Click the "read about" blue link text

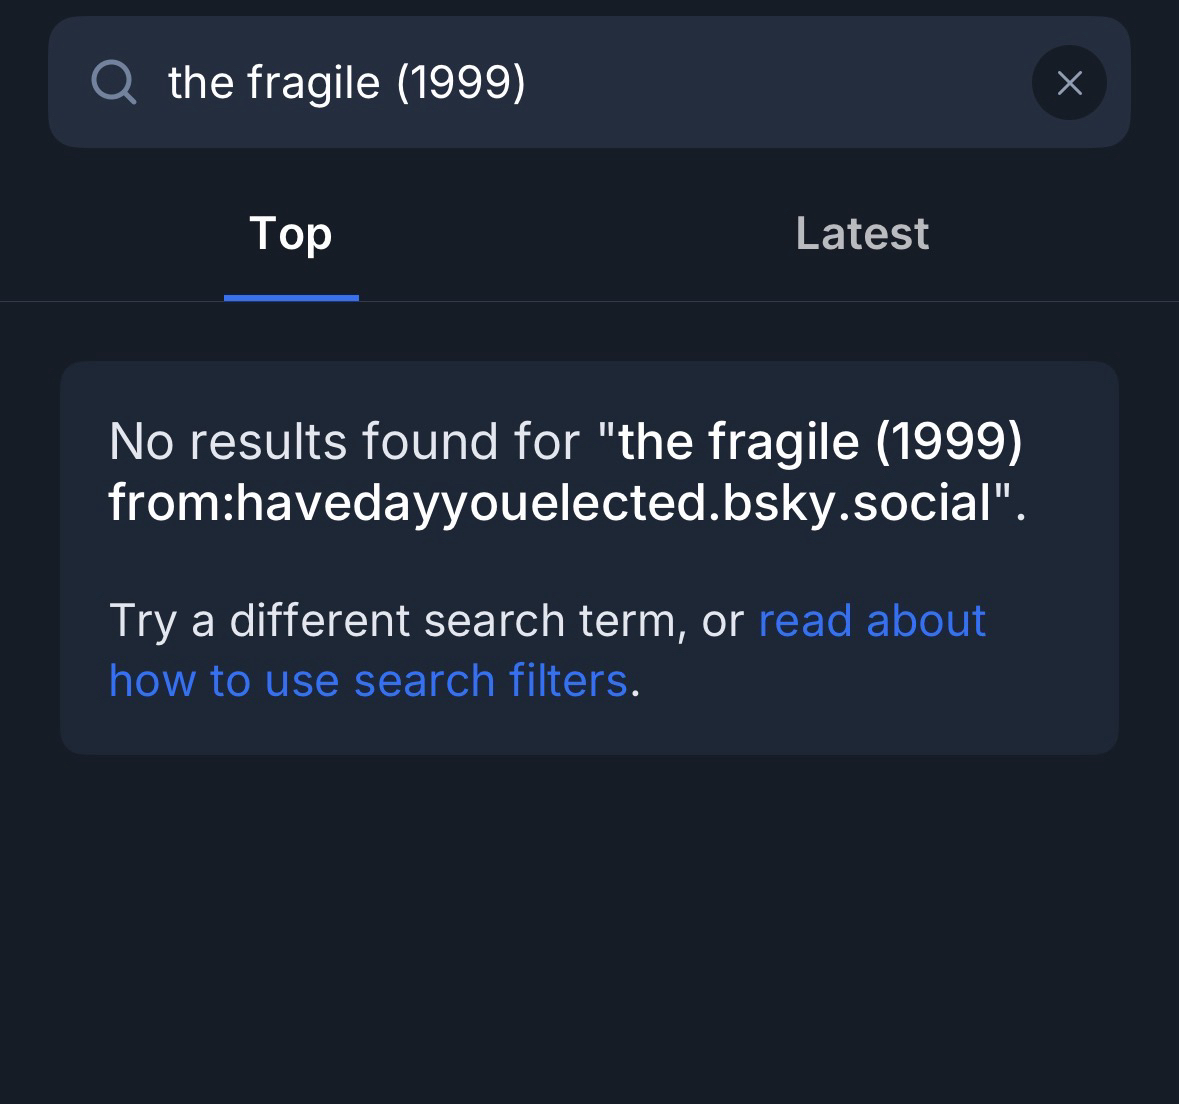click(871, 621)
